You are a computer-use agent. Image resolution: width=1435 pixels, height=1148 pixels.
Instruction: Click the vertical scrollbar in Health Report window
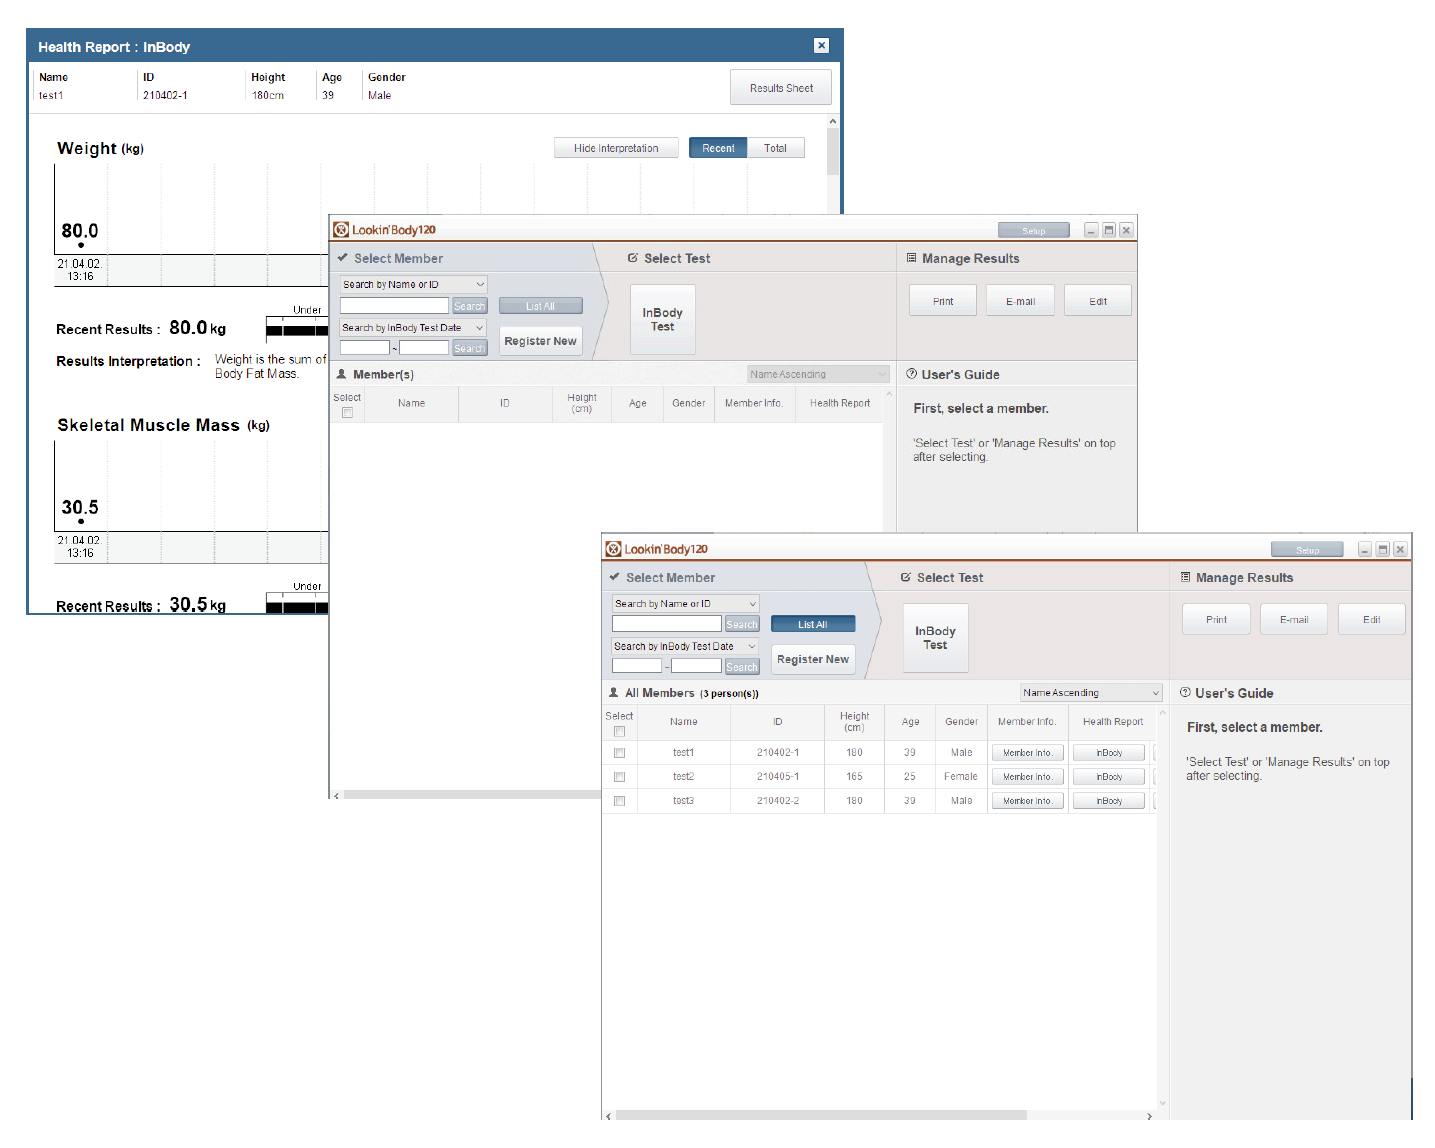833,152
